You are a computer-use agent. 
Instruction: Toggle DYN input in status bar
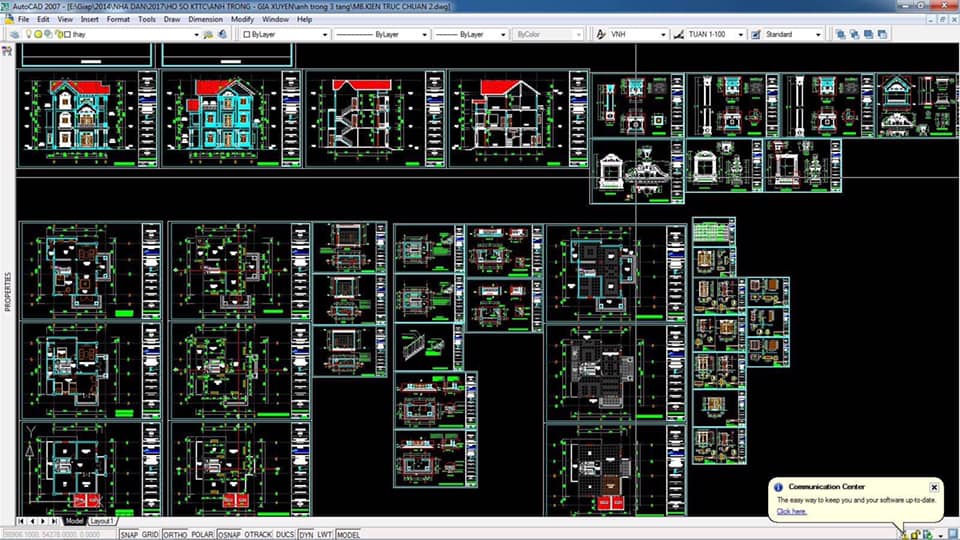[306, 534]
